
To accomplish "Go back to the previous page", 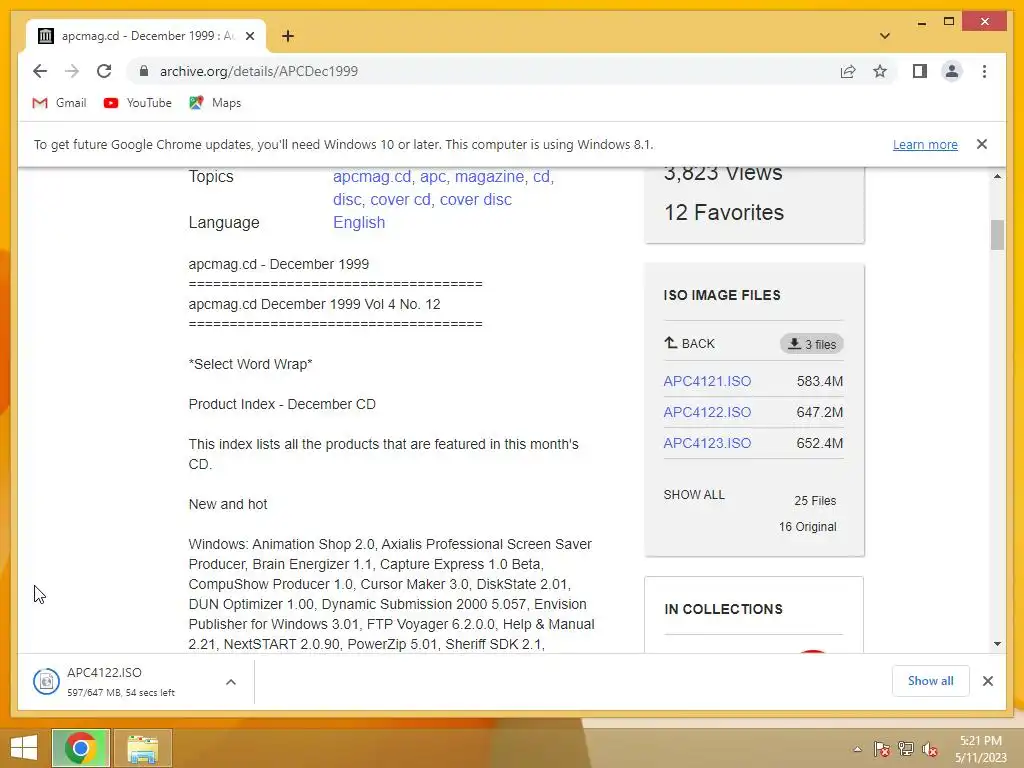I will tap(40, 71).
